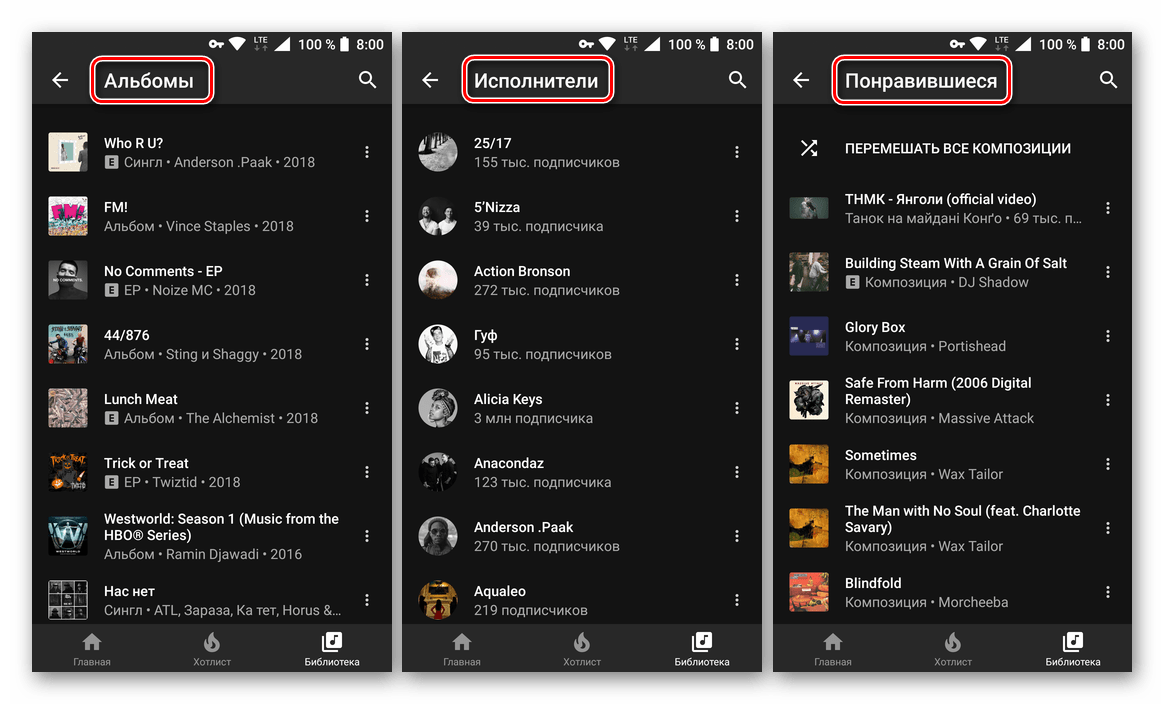
Task: Open search on the Понравившиеся screen
Action: click(1108, 79)
